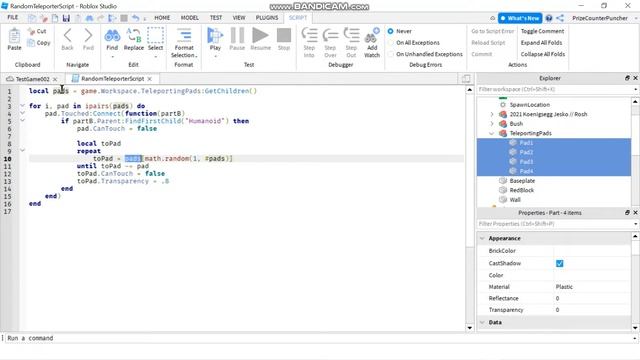The width and height of the screenshot is (640, 360).
Task: Open the help question mark icon
Action: (549, 18)
